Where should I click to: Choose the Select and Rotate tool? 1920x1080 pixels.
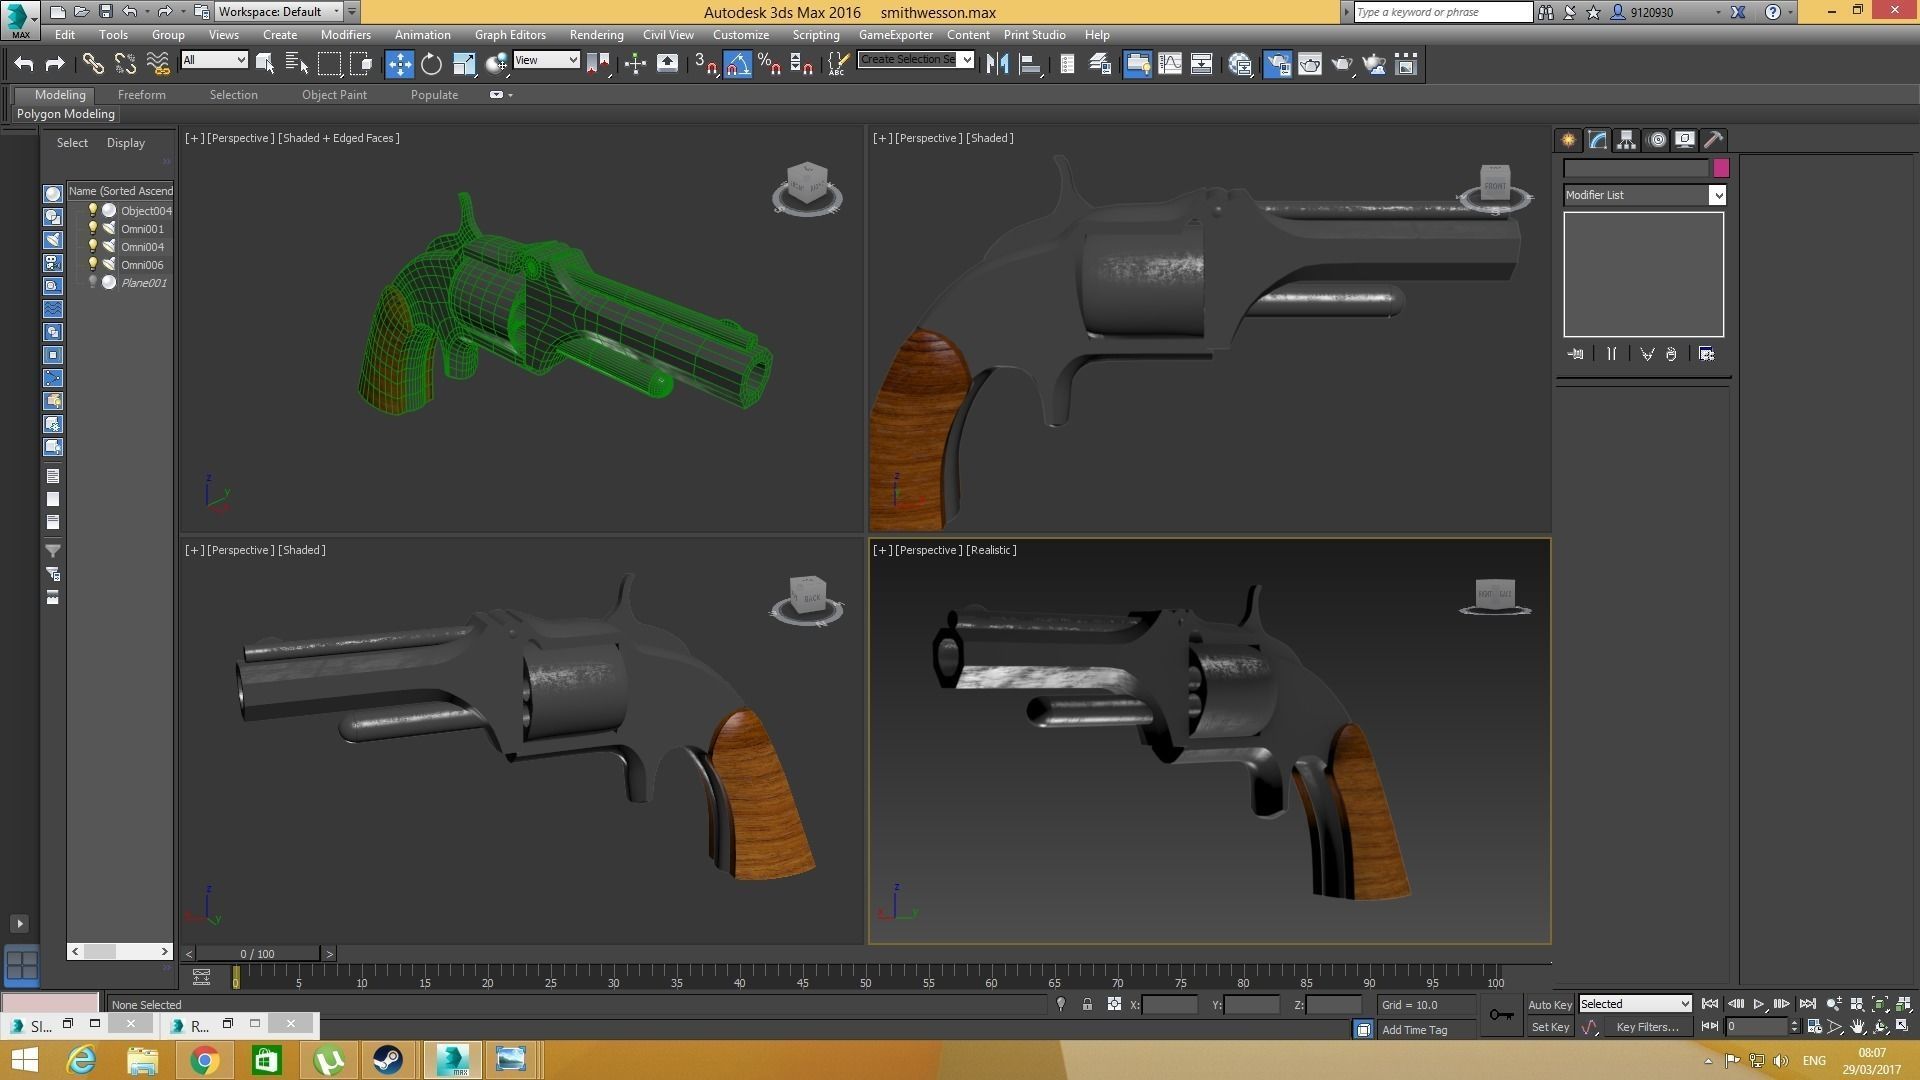431,64
